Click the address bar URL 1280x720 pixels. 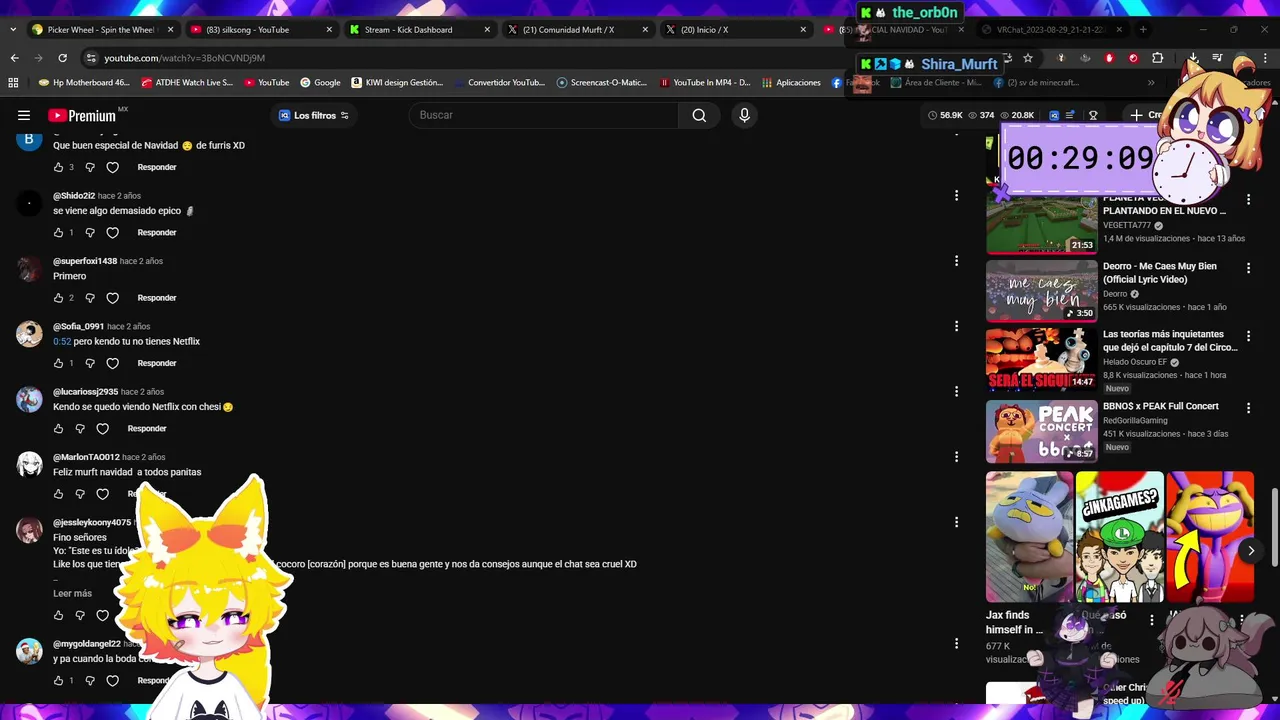(x=185, y=58)
